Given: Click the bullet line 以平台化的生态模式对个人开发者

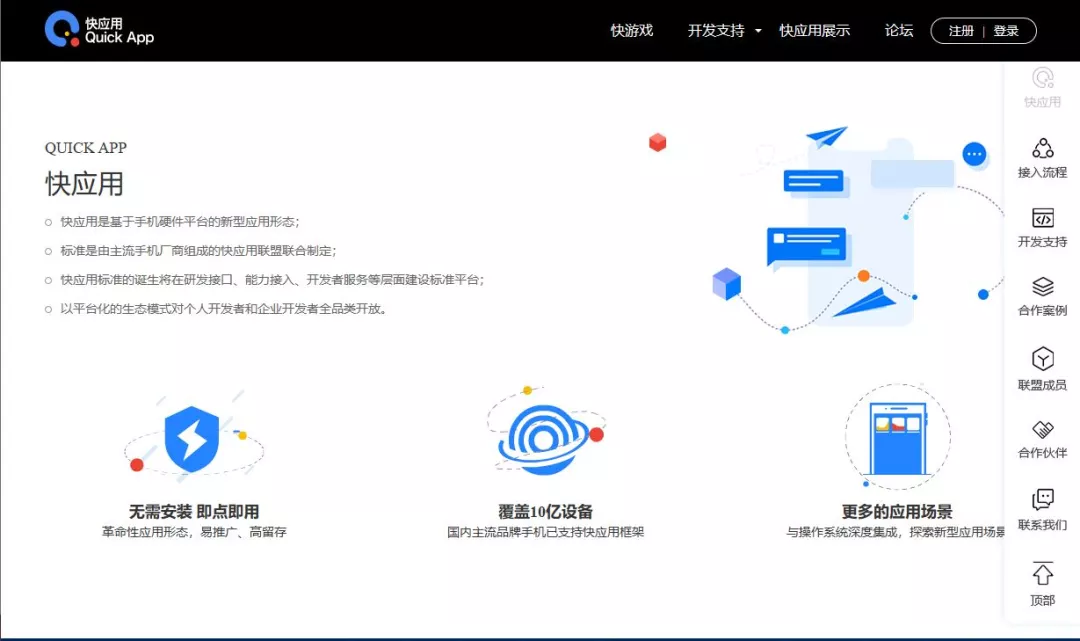Looking at the screenshot, I should (223, 308).
